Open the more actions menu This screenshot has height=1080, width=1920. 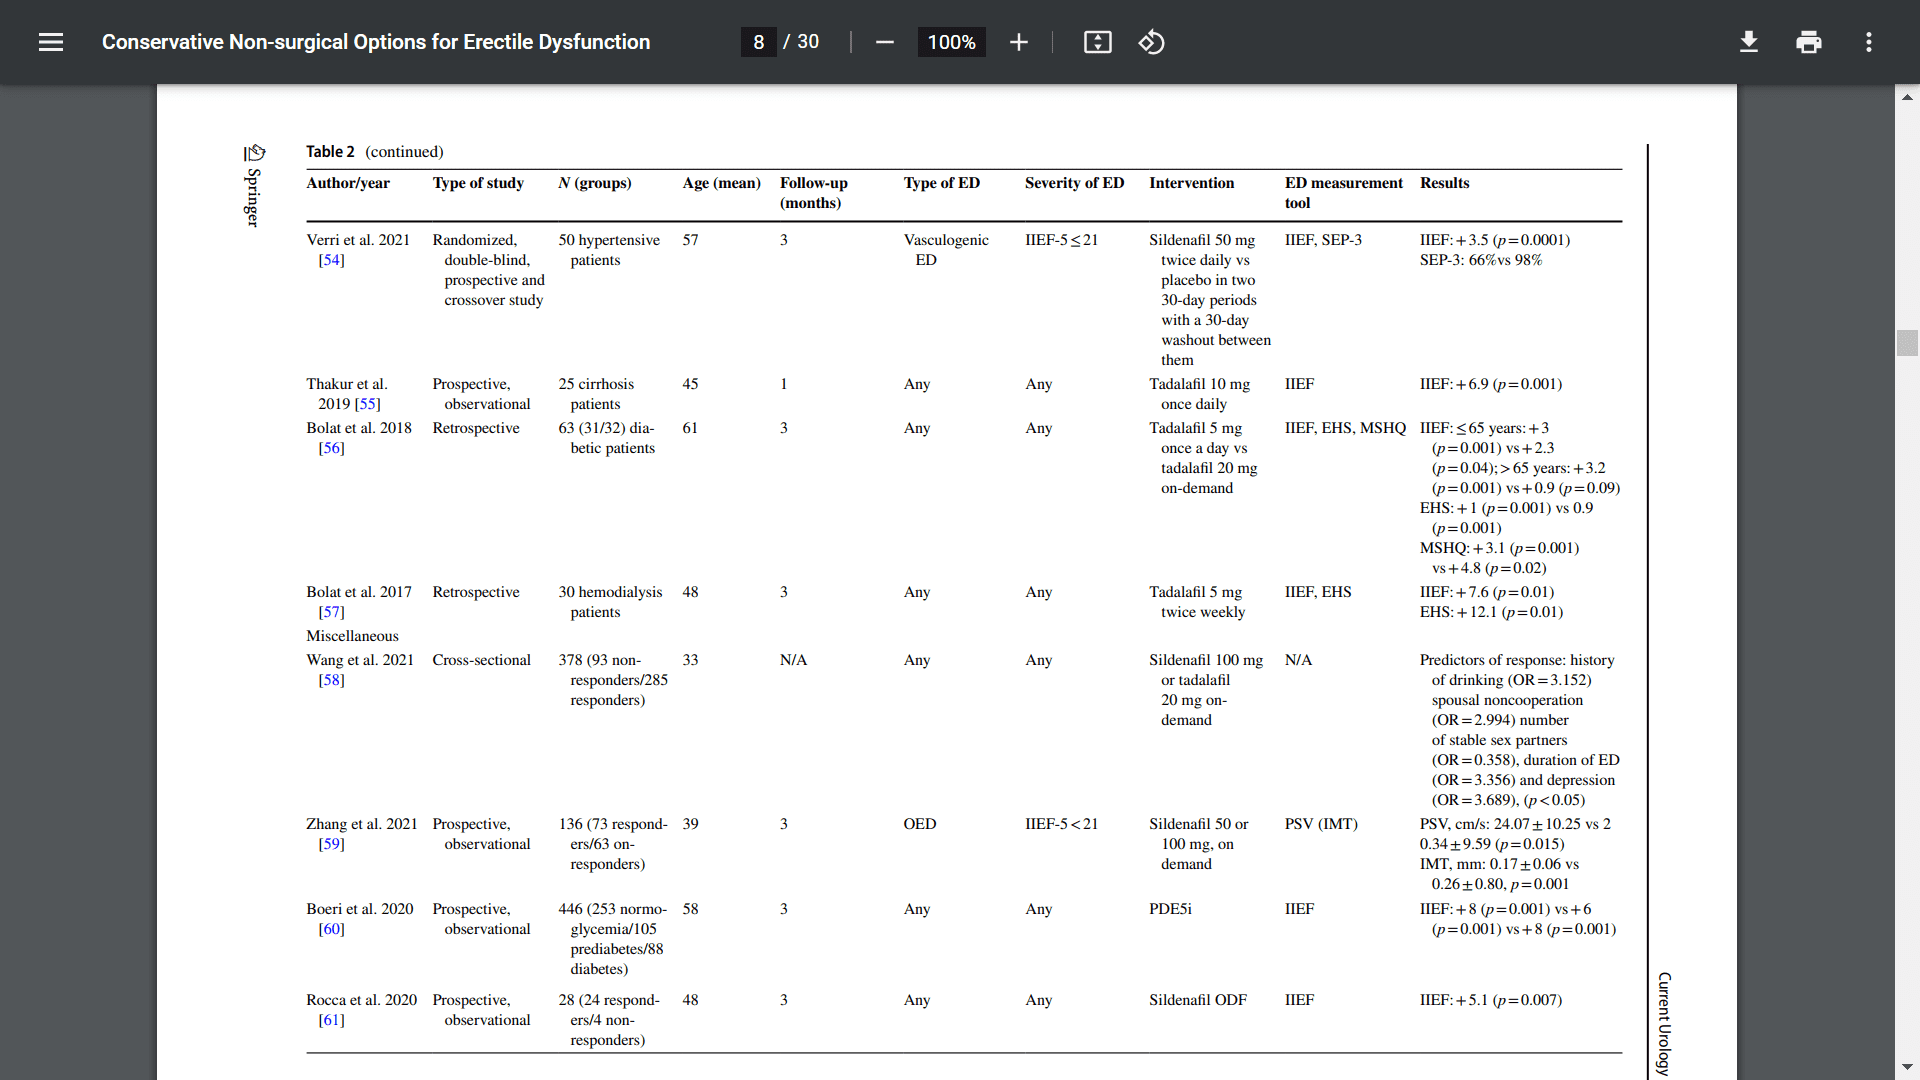pyautogui.click(x=1868, y=42)
